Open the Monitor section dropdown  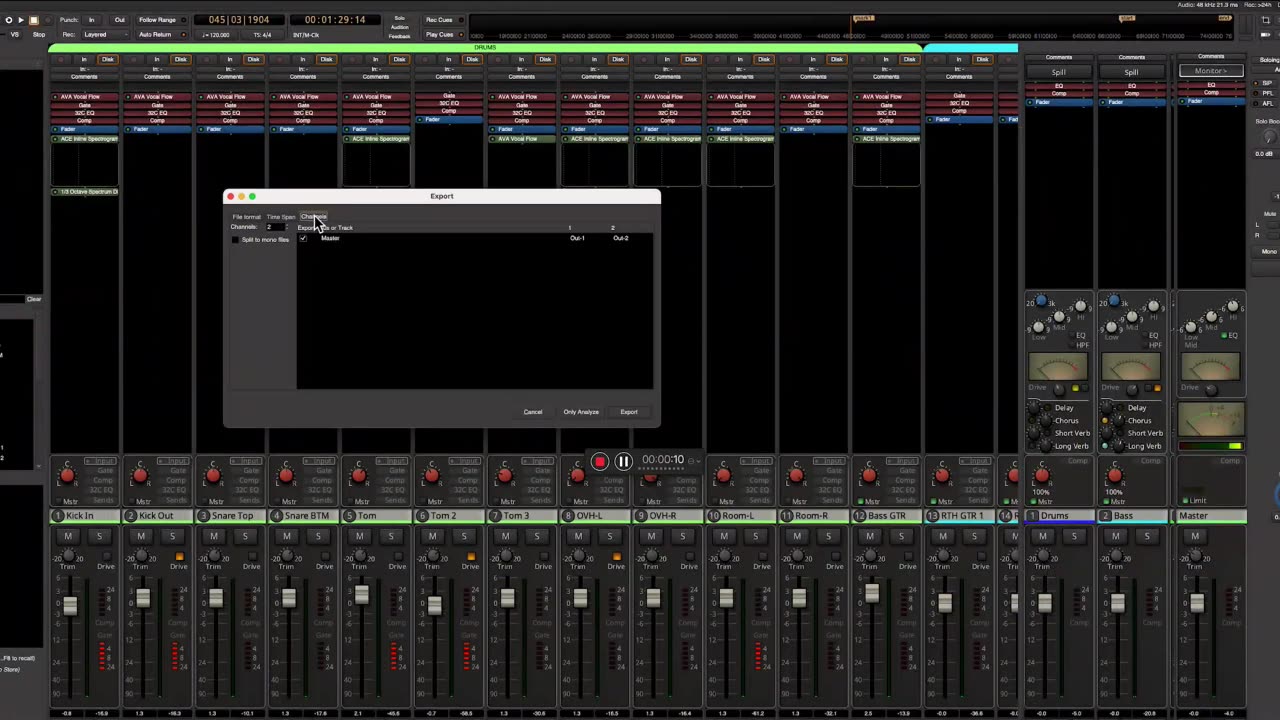coord(1211,71)
